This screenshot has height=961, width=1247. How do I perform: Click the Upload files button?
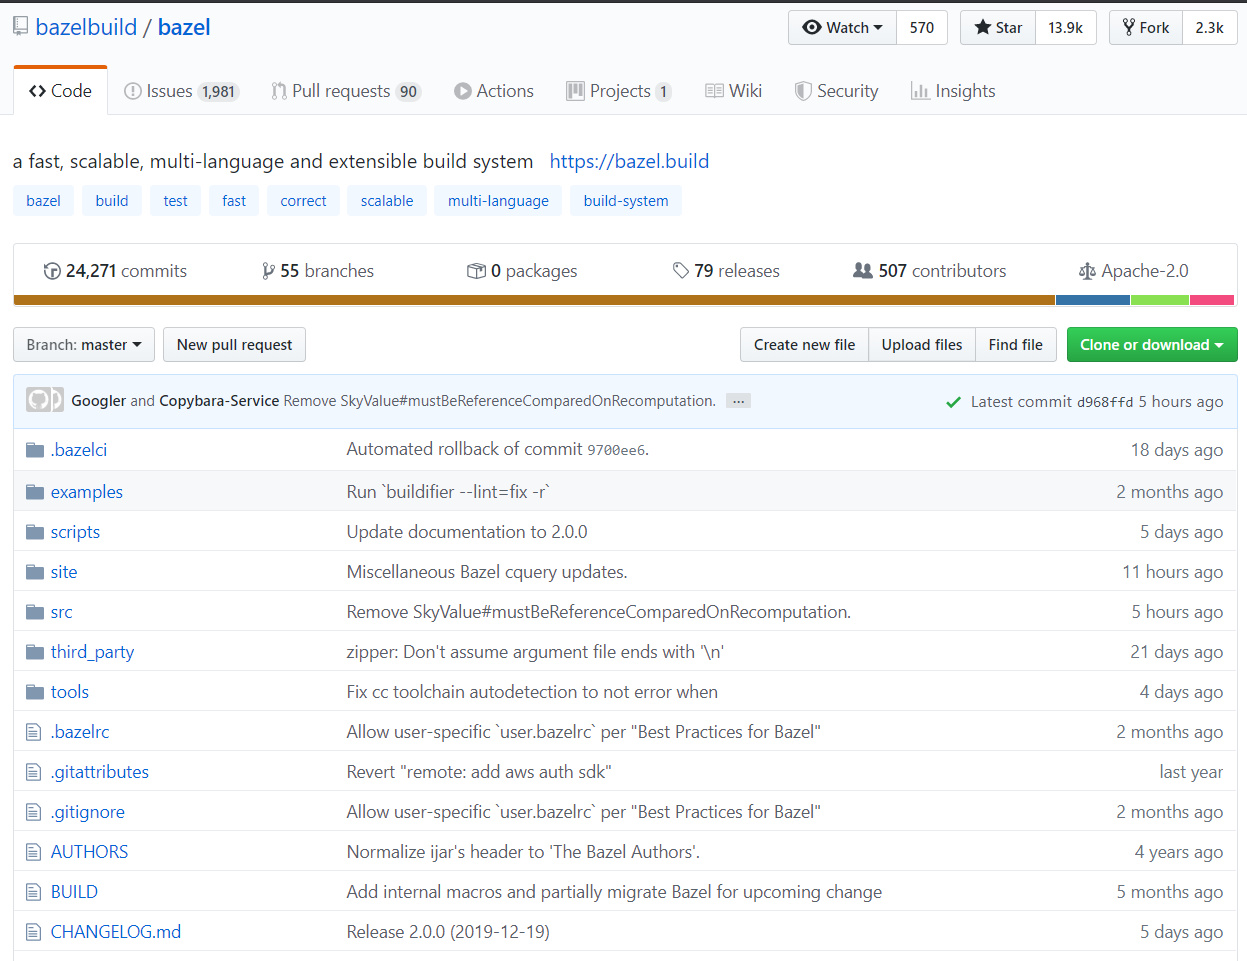(x=922, y=345)
